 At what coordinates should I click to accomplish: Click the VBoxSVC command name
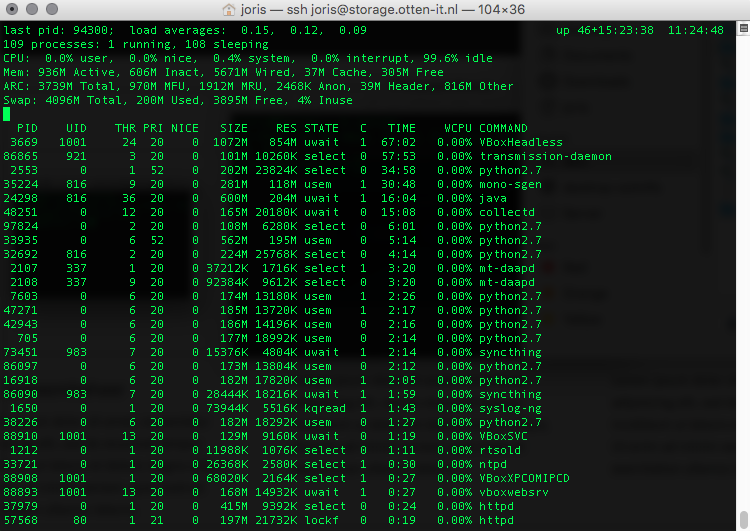pos(503,436)
